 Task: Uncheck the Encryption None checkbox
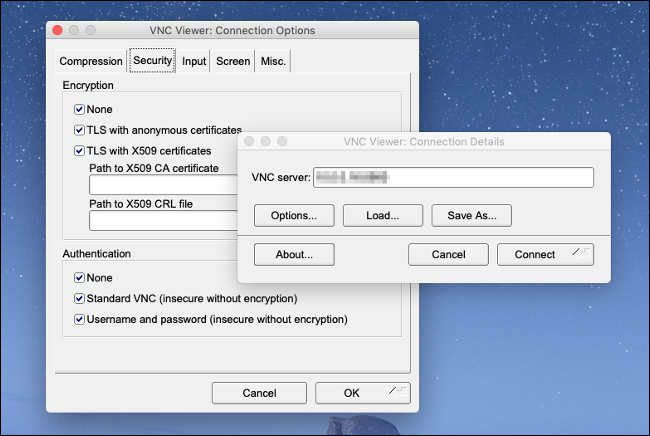pos(79,109)
